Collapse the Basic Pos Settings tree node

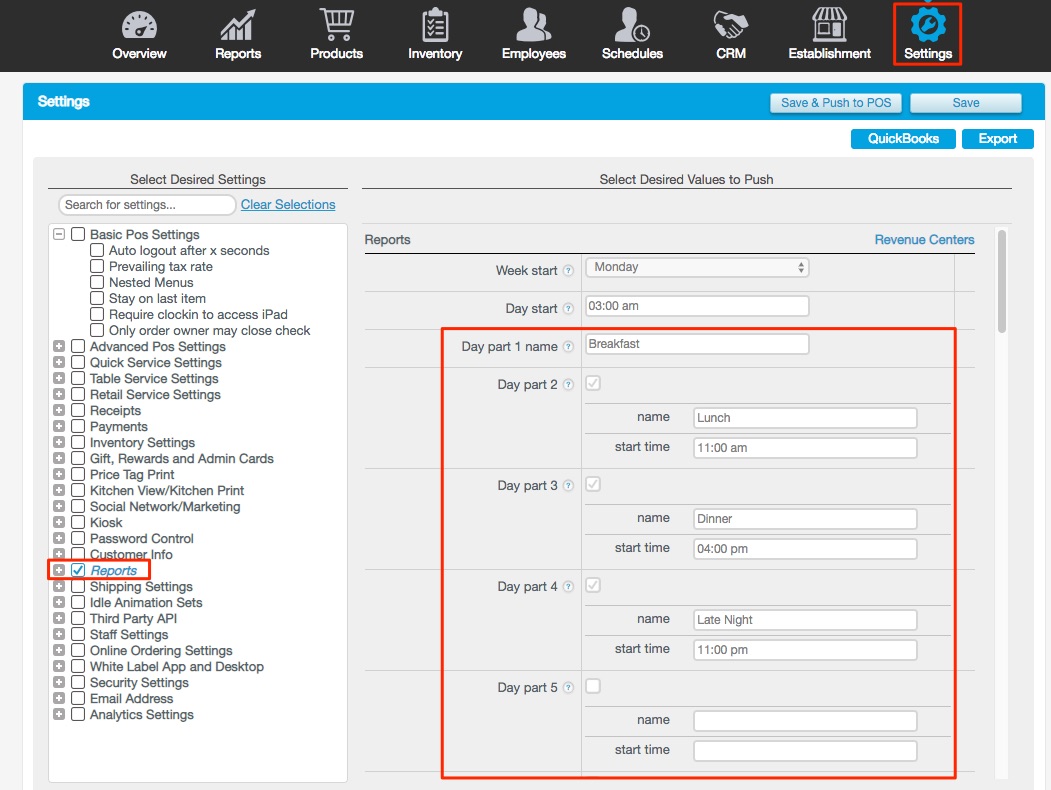[59, 235]
